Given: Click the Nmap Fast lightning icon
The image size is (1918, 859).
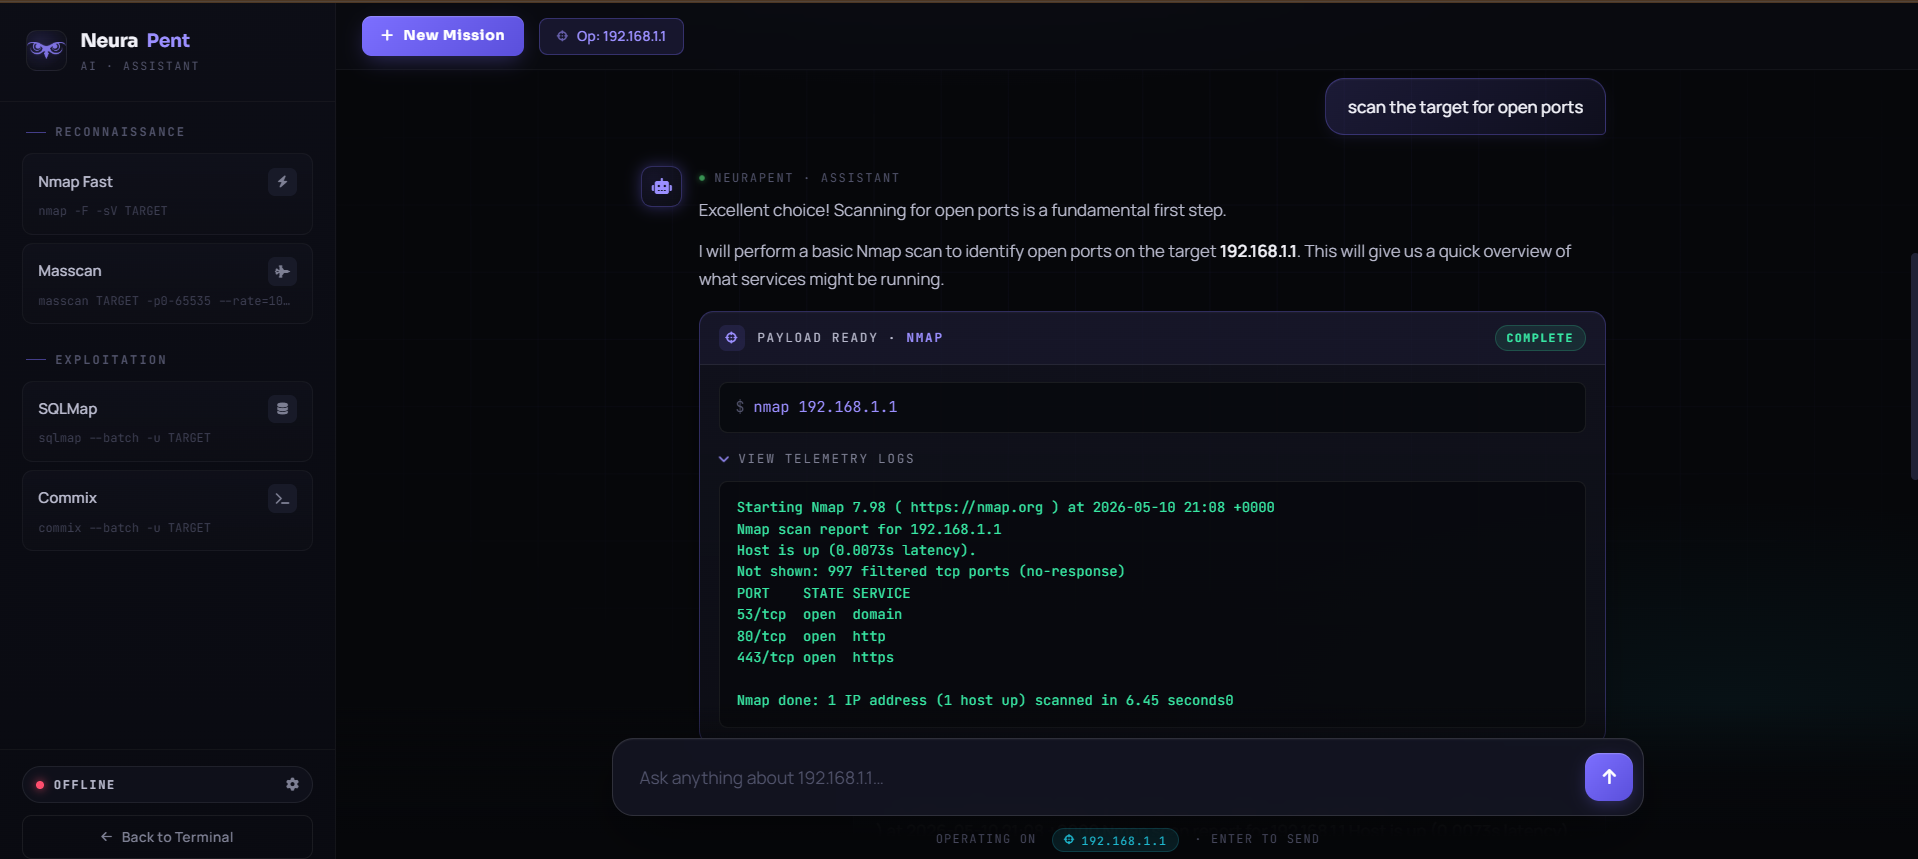Looking at the screenshot, I should tap(282, 182).
